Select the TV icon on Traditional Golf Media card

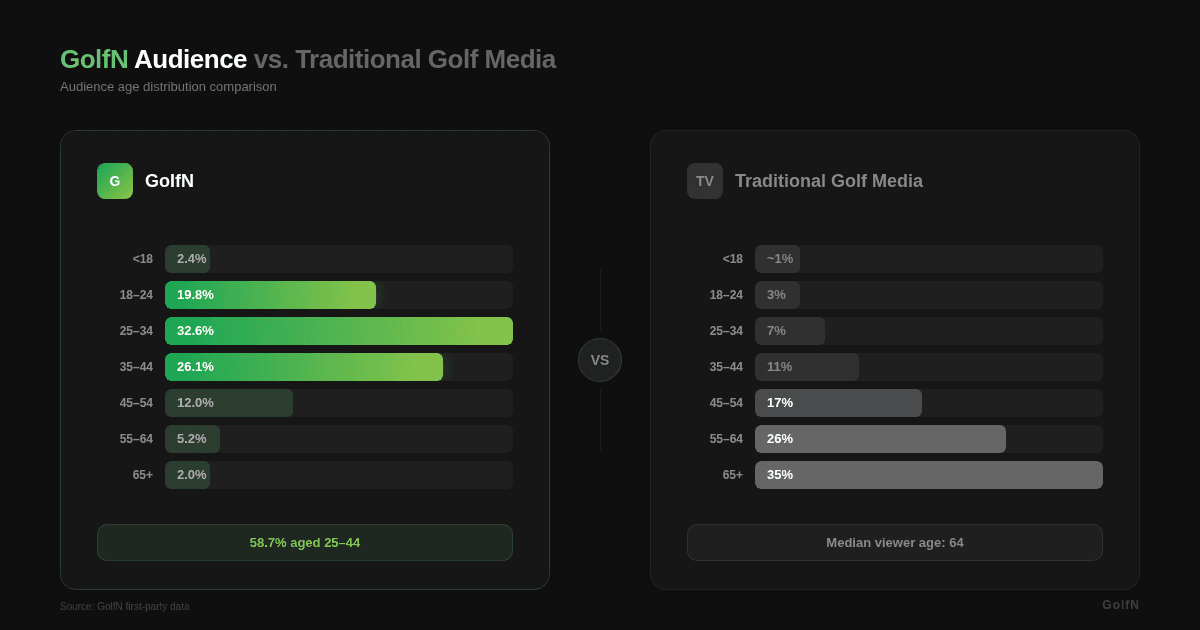705,181
